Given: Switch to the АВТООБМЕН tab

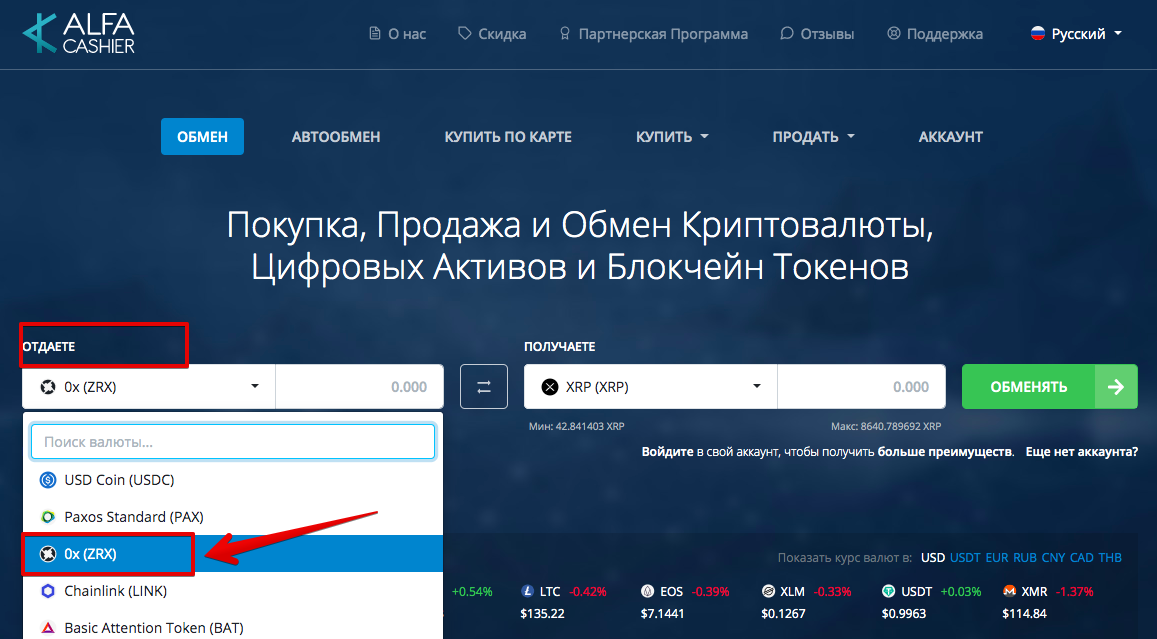Looking at the screenshot, I should click(x=336, y=137).
